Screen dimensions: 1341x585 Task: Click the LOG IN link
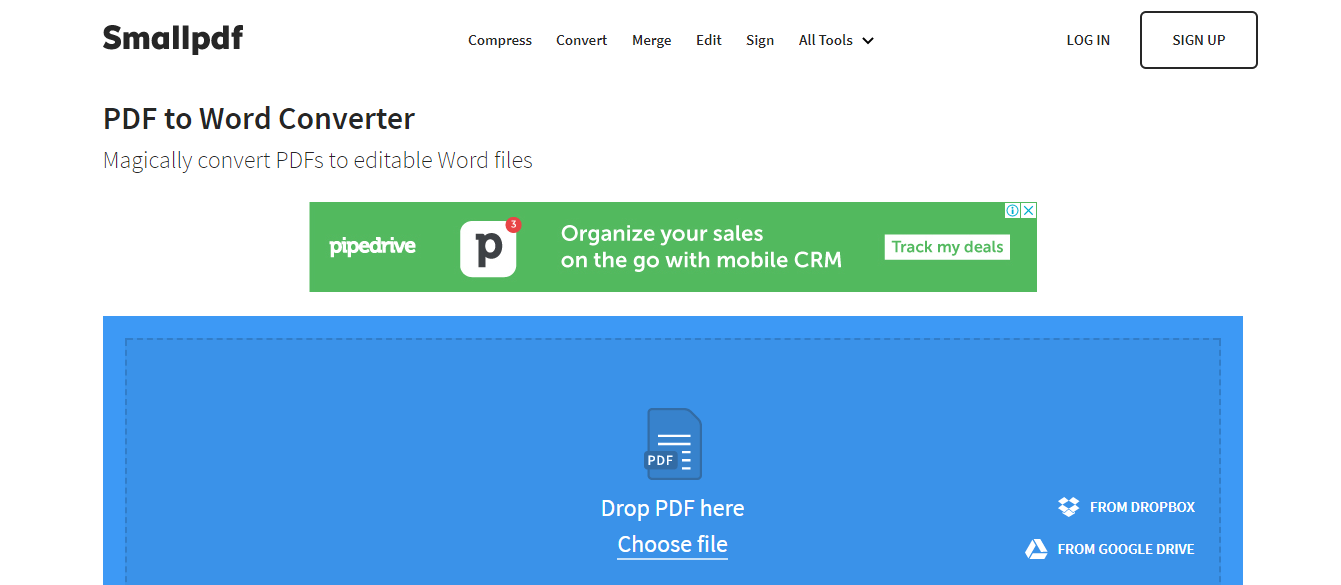(x=1088, y=40)
